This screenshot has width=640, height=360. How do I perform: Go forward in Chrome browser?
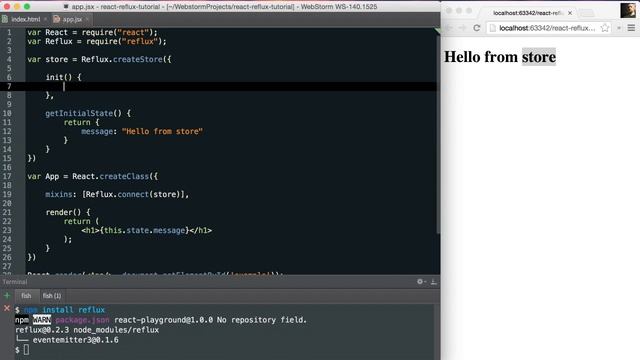[462, 28]
